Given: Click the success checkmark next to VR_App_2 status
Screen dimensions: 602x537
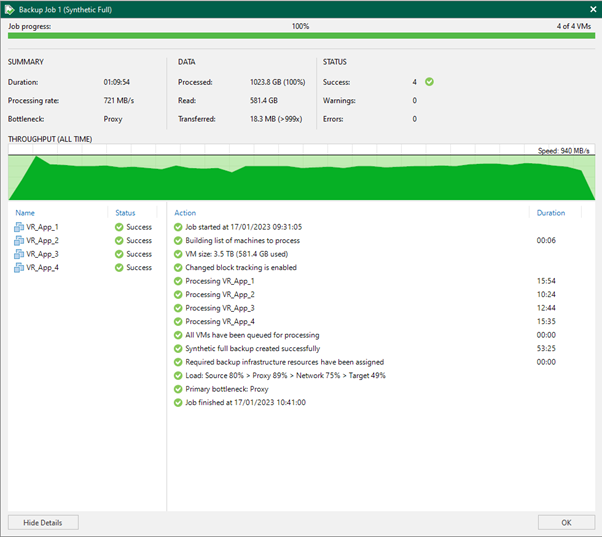Looking at the screenshot, I should [119, 240].
